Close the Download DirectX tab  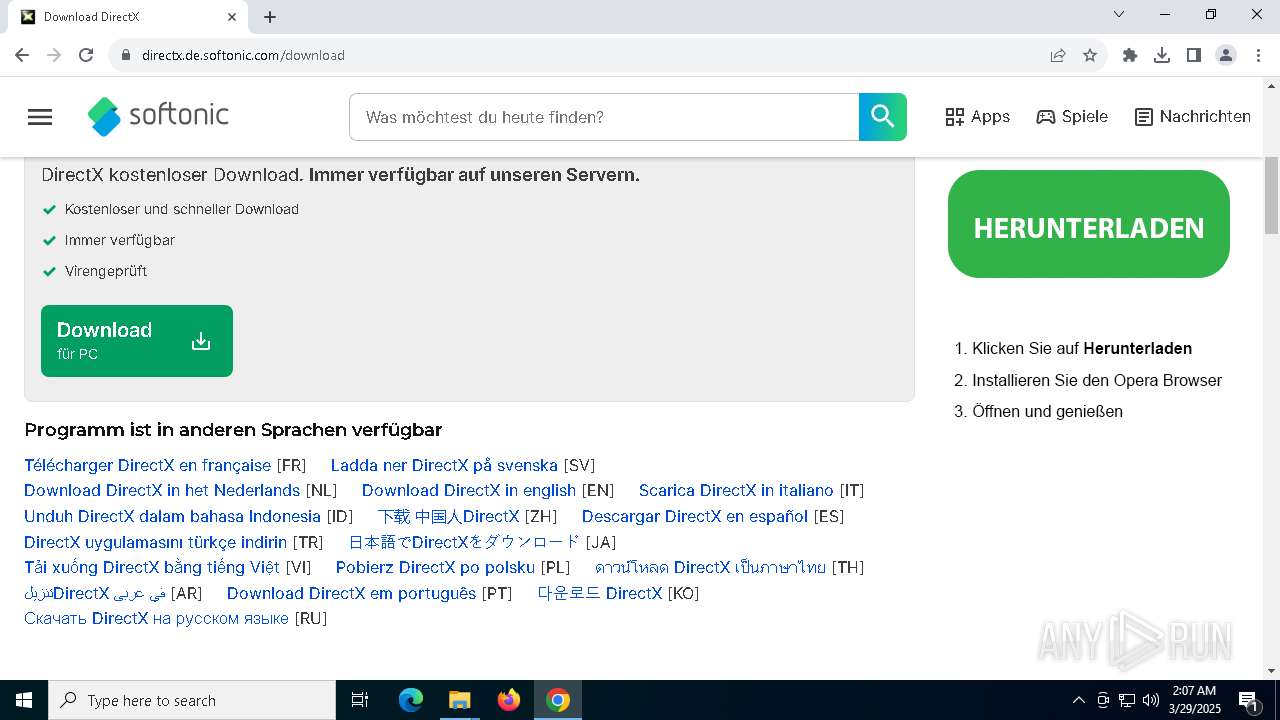(x=232, y=17)
